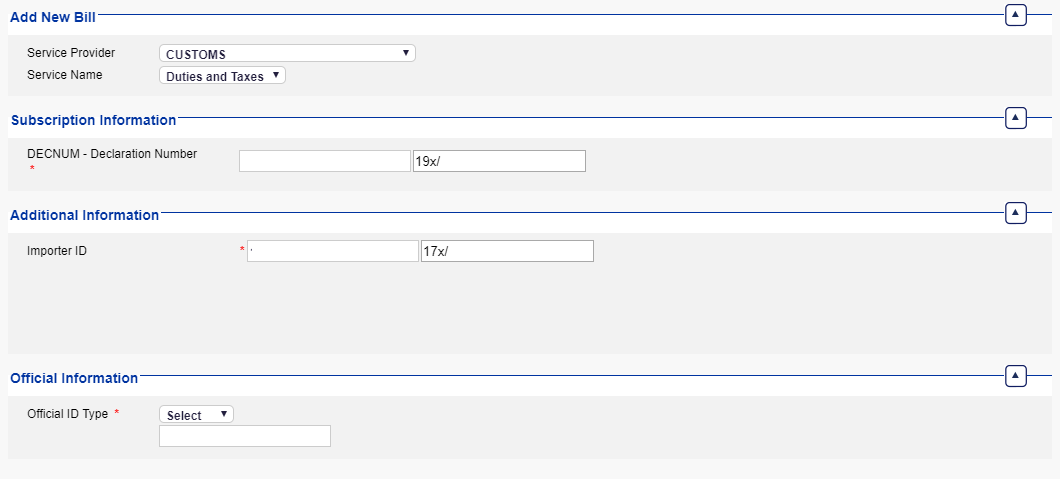
Task: Click the Importer ID label
Action: click(x=57, y=251)
